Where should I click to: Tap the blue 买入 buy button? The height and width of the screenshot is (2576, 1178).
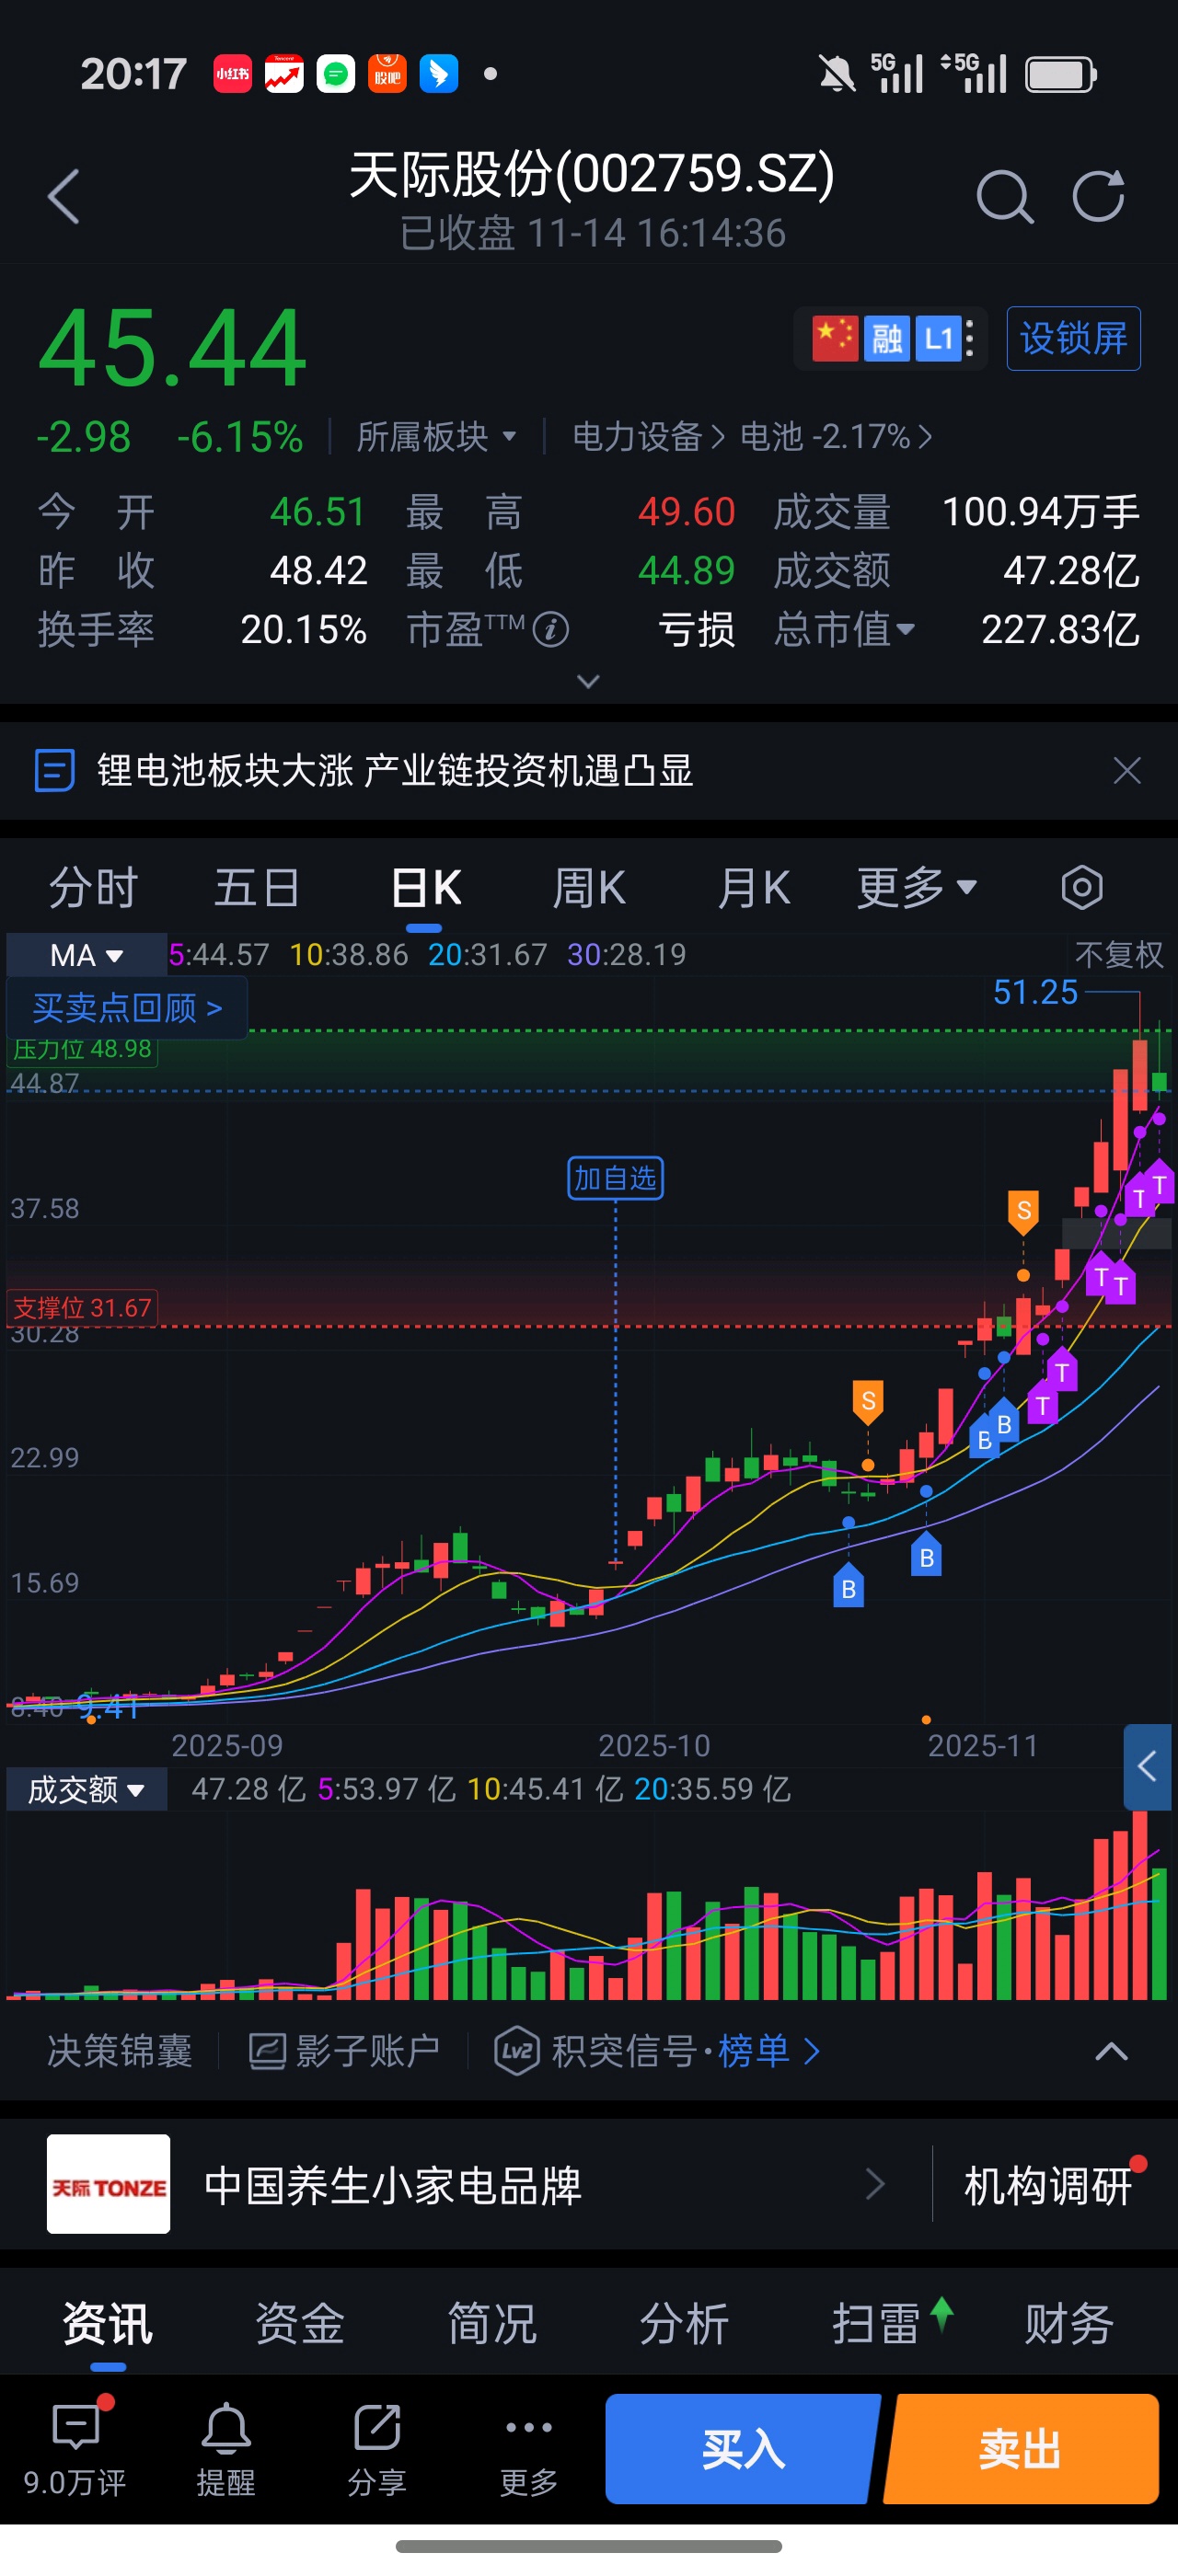(743, 2449)
